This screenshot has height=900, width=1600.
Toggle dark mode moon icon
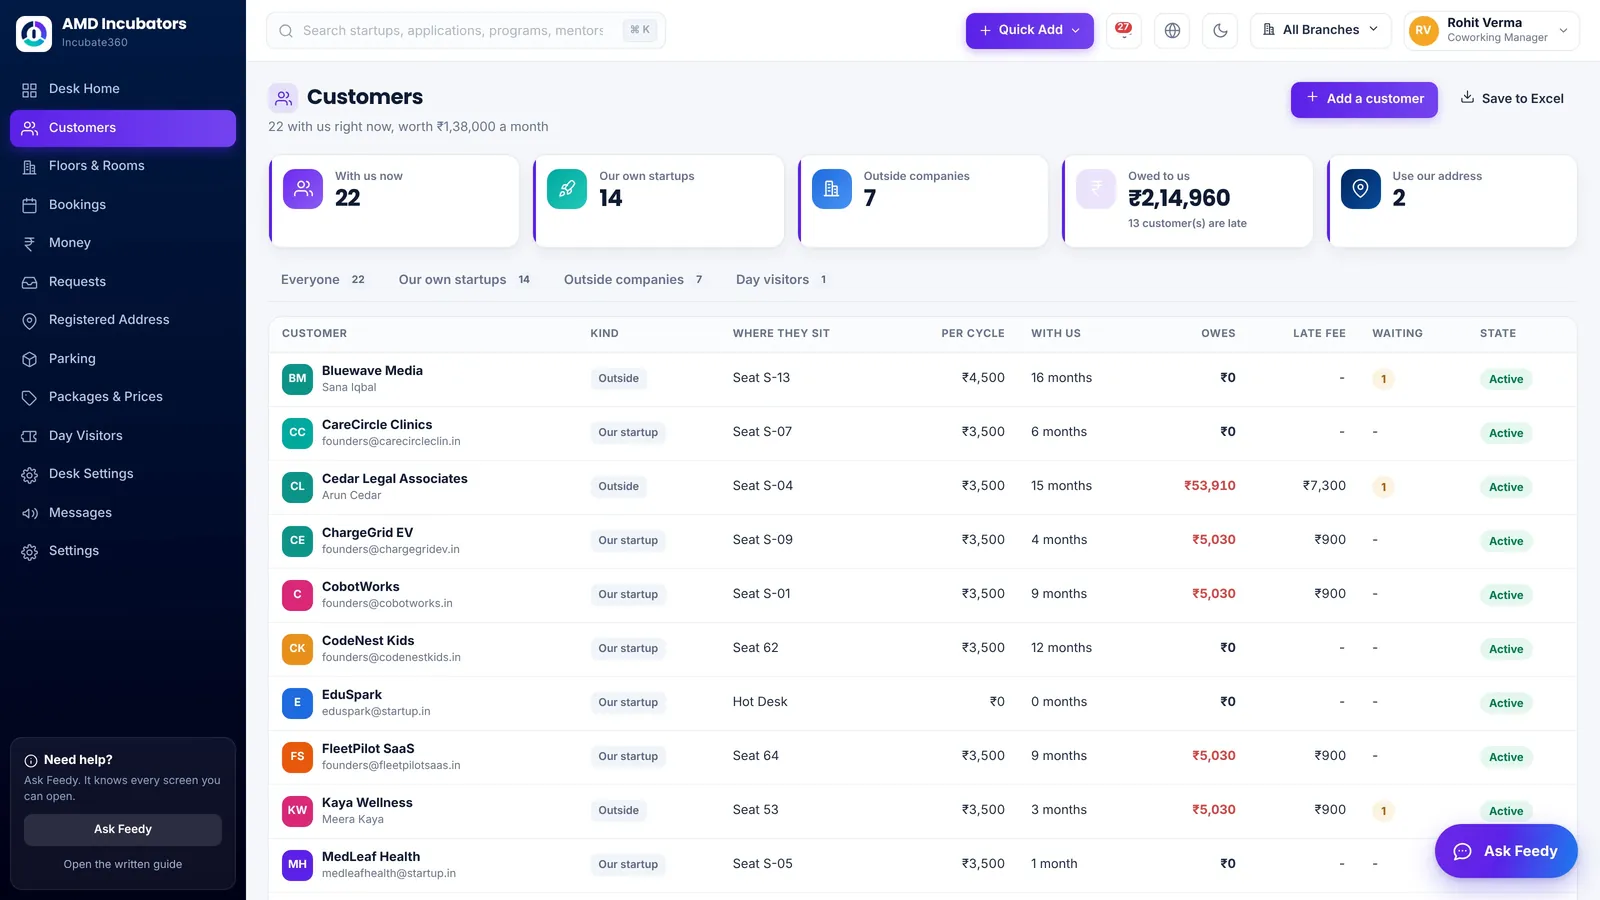tap(1220, 30)
